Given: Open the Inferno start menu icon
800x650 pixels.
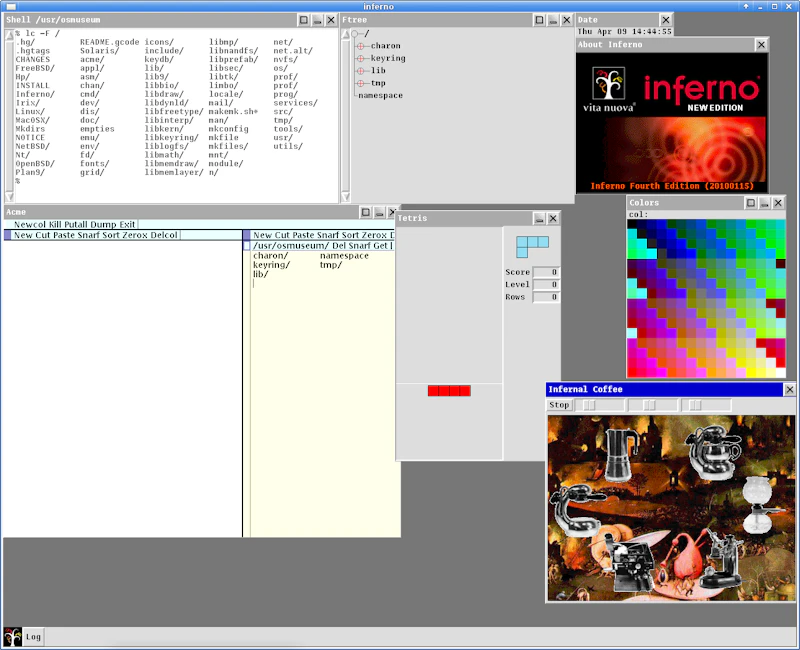Looking at the screenshot, I should (12, 637).
